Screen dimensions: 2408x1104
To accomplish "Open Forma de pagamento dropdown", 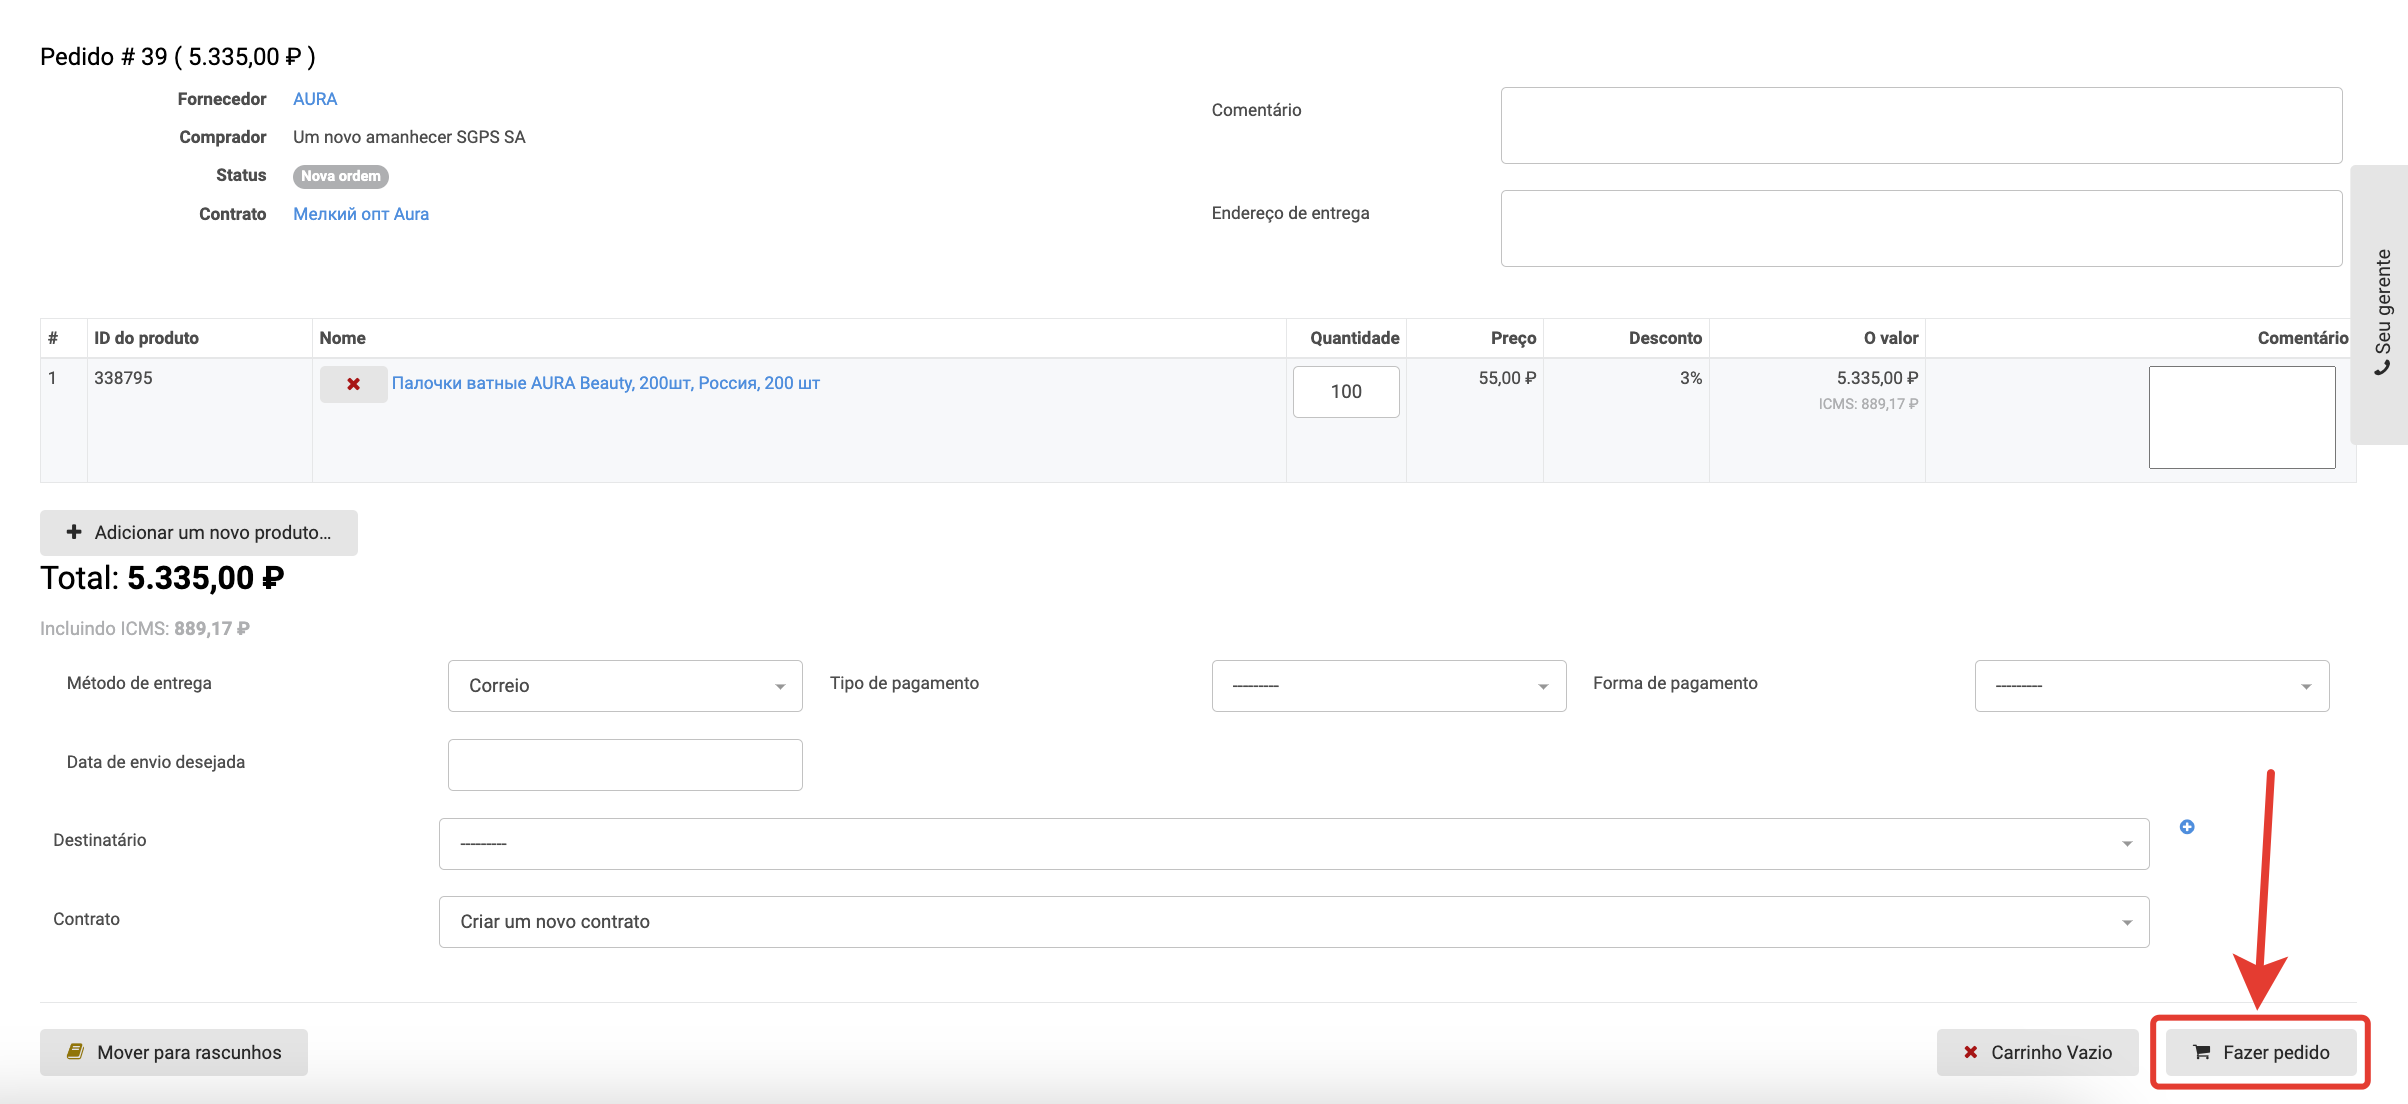I will (x=2151, y=686).
